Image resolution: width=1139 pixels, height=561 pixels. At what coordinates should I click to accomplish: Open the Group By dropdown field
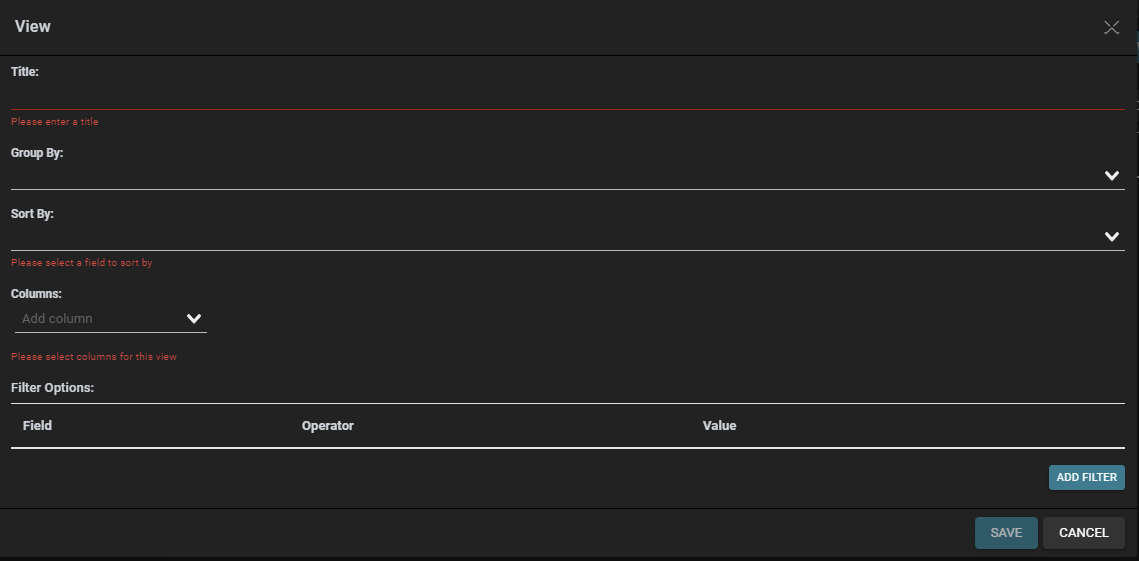567,176
